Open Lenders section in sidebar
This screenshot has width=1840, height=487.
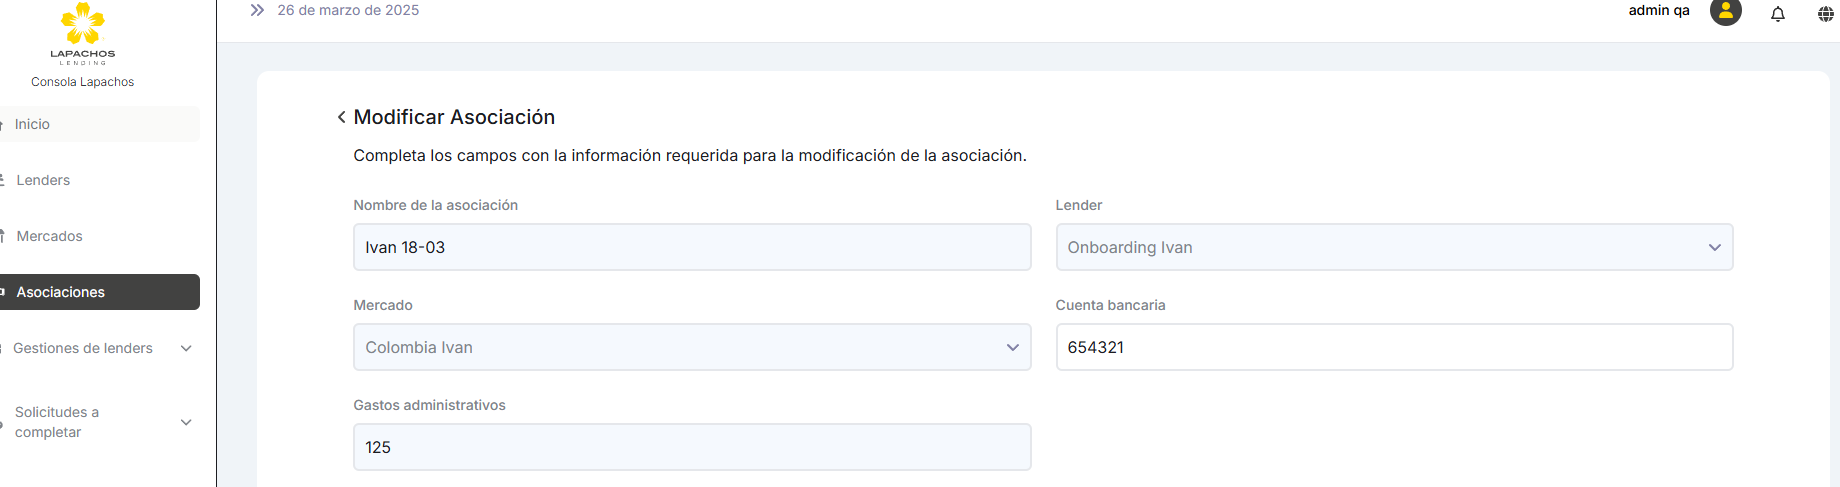pyautogui.click(x=43, y=180)
